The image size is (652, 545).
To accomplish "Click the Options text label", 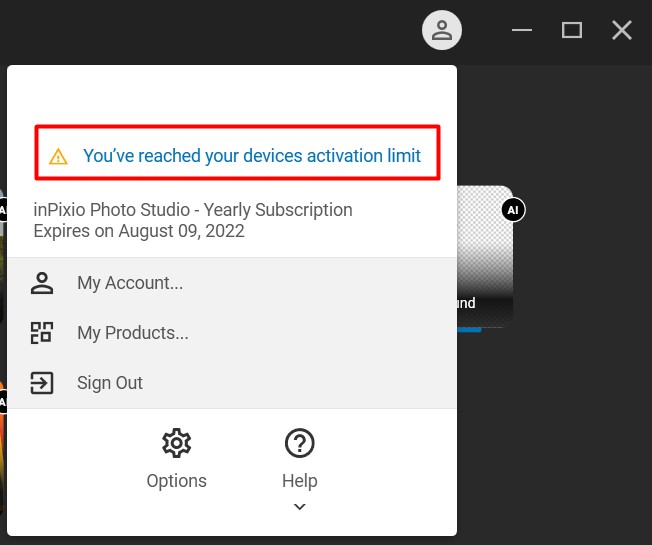I will tap(177, 481).
